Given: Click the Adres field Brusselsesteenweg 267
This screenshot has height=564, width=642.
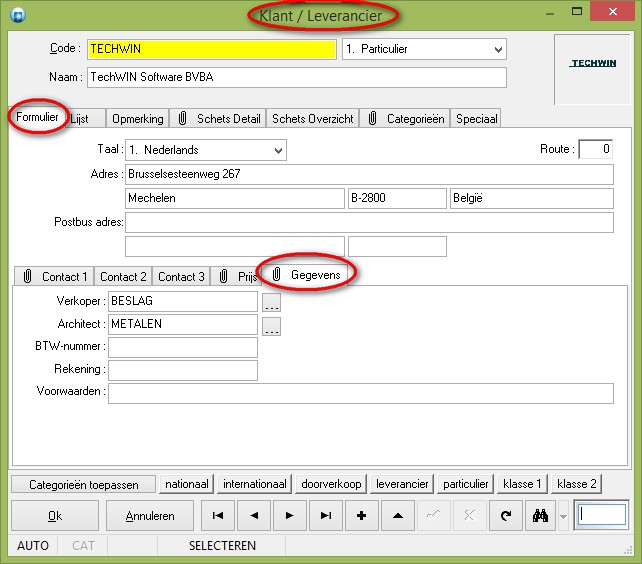Looking at the screenshot, I should (369, 174).
